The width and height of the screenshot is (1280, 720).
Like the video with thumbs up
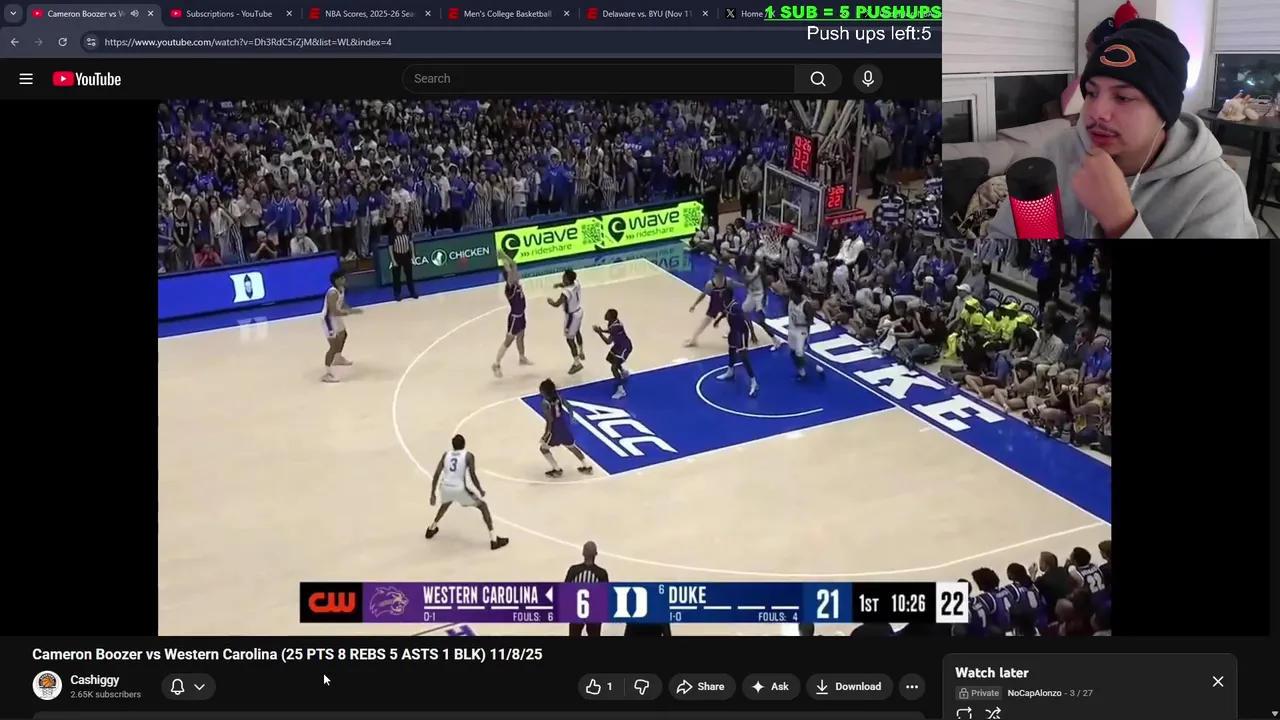[x=598, y=686]
